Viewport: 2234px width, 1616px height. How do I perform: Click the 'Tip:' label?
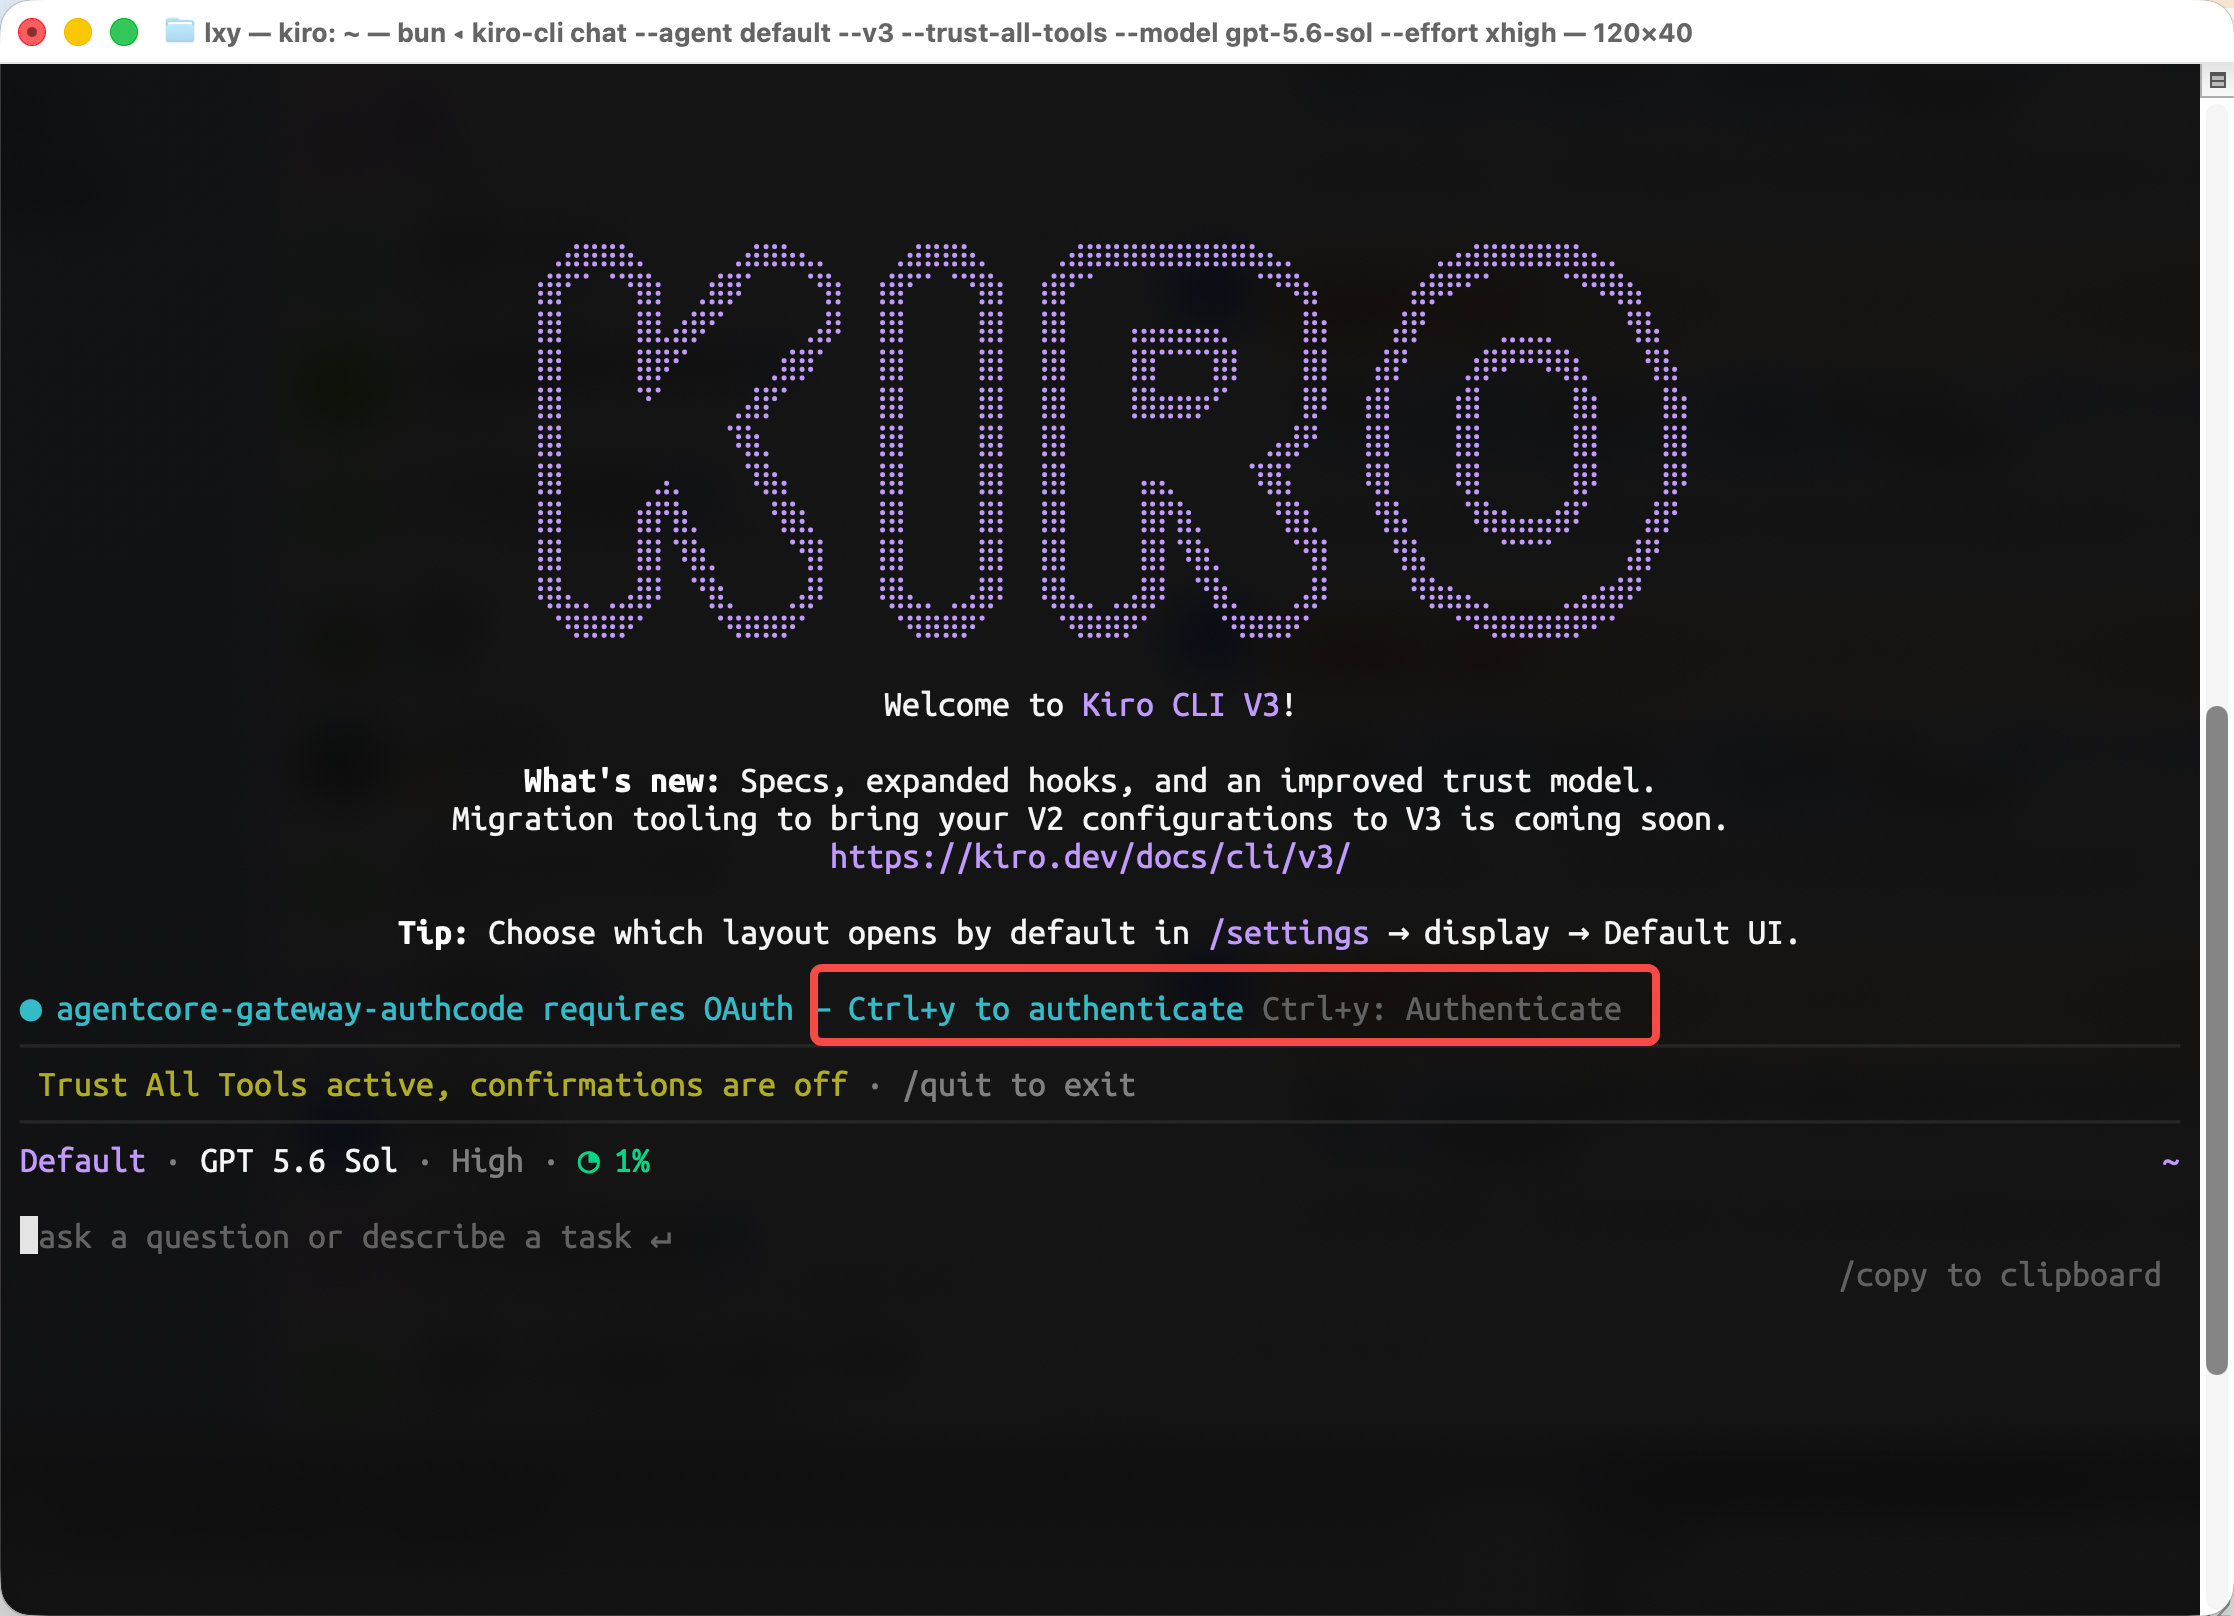[x=433, y=933]
